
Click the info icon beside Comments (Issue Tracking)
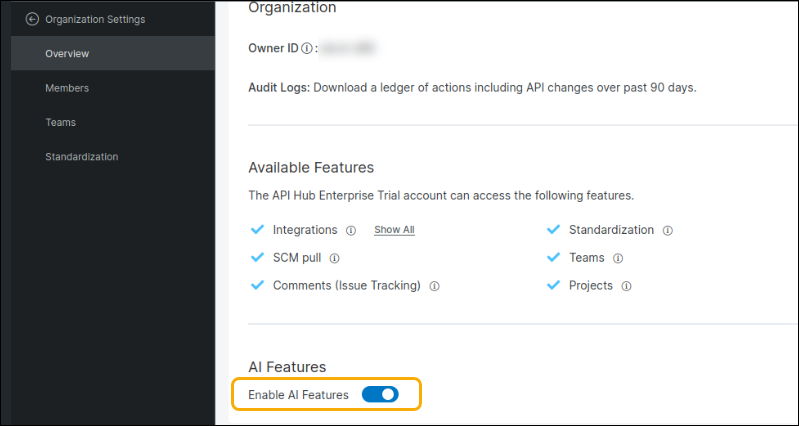[434, 286]
